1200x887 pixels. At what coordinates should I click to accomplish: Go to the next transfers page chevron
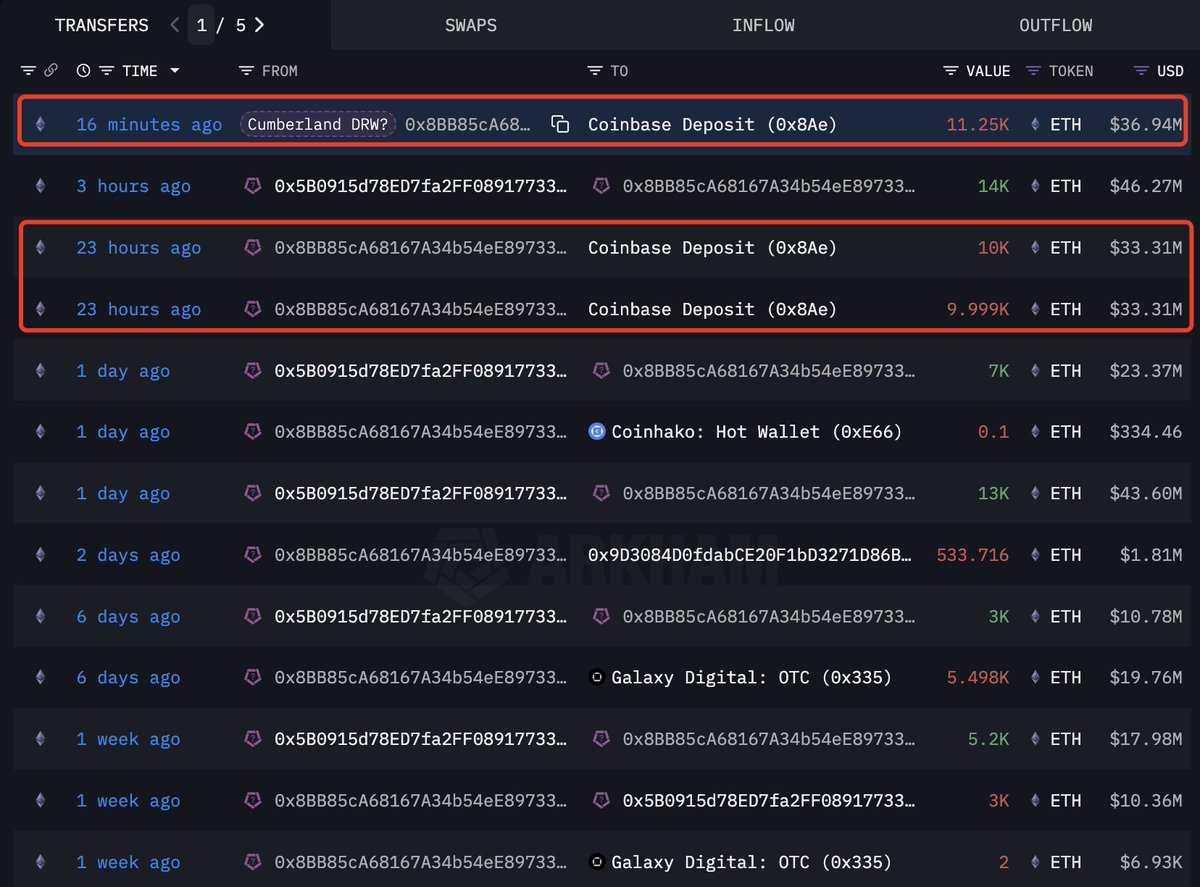pyautogui.click(x=259, y=25)
